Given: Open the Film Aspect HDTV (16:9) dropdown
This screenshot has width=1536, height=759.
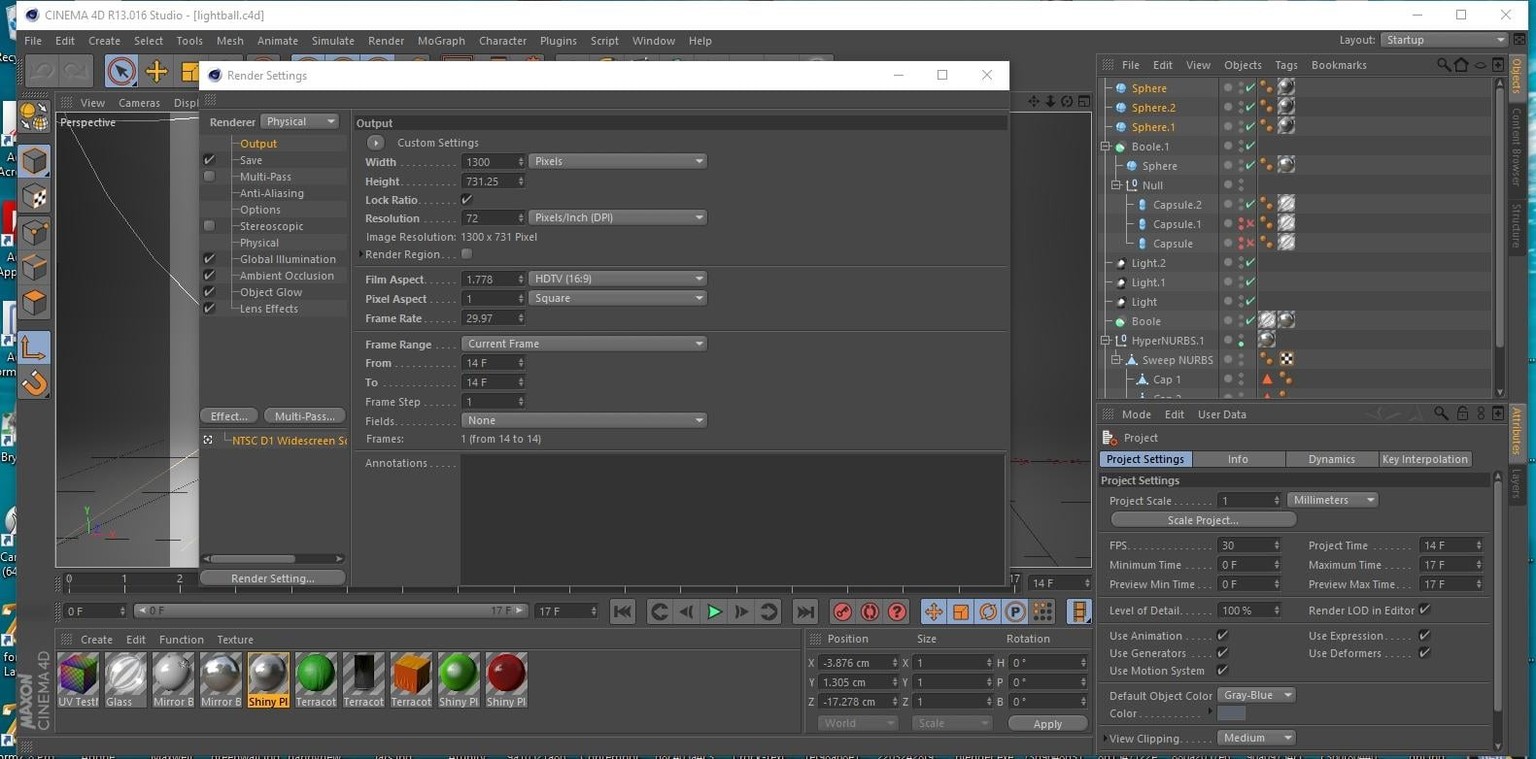Looking at the screenshot, I should tap(617, 279).
